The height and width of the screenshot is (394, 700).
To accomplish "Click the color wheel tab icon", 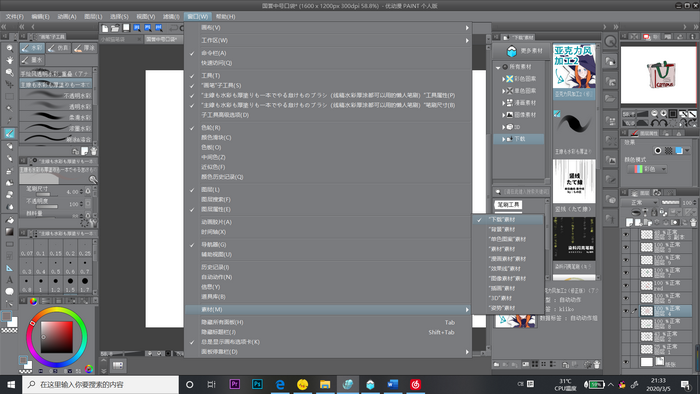I will click(x=33, y=301).
